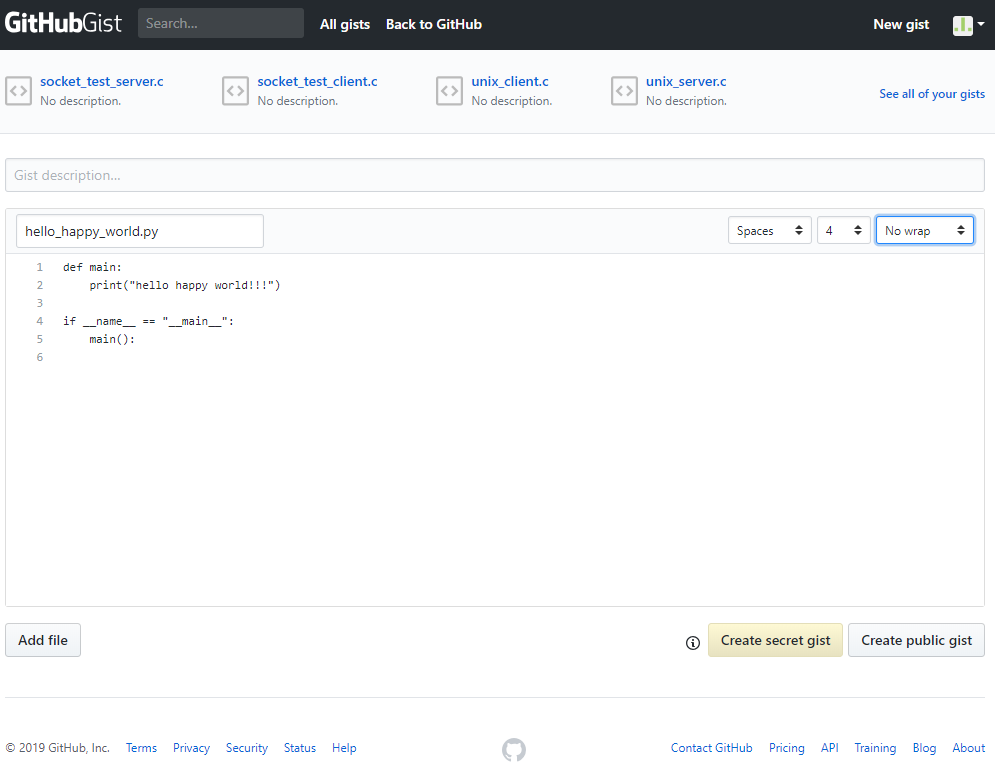995x778 pixels.
Task: Click Contact GitHub in footer
Action: click(x=711, y=748)
